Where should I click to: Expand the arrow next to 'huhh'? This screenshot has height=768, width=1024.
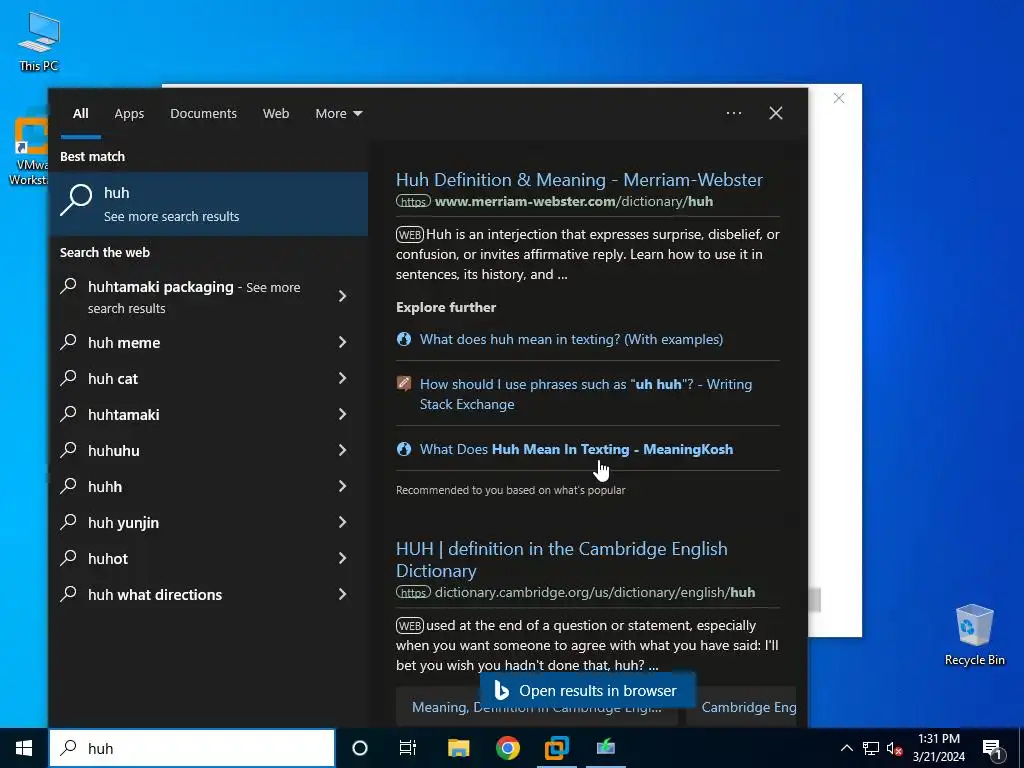[x=342, y=486]
